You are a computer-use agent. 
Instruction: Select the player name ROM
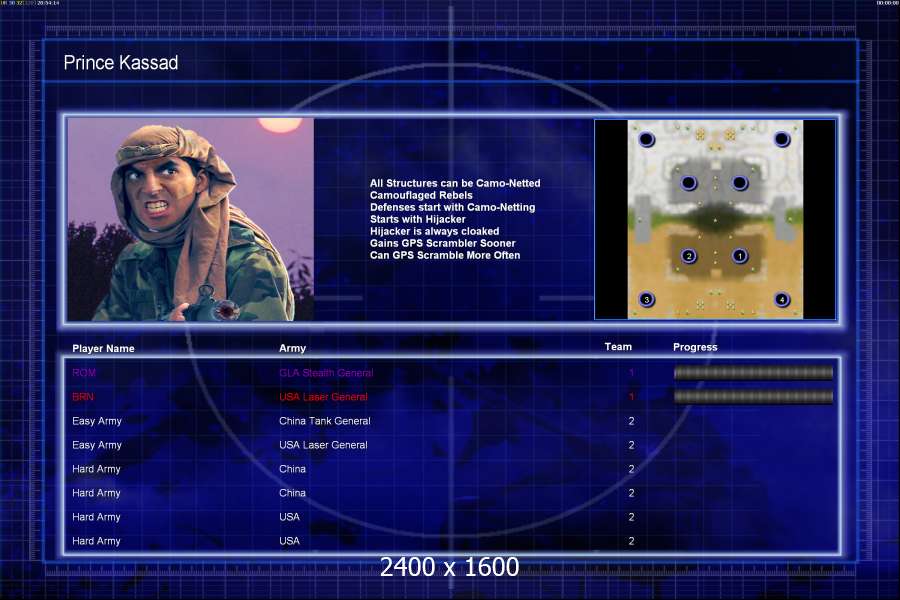tap(85, 373)
